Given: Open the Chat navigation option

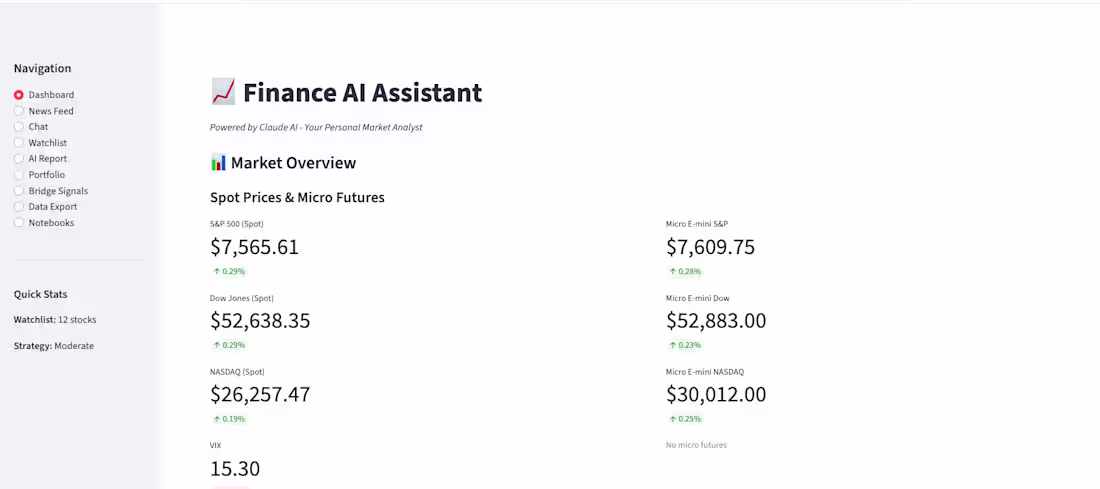Looking at the screenshot, I should point(31,127).
